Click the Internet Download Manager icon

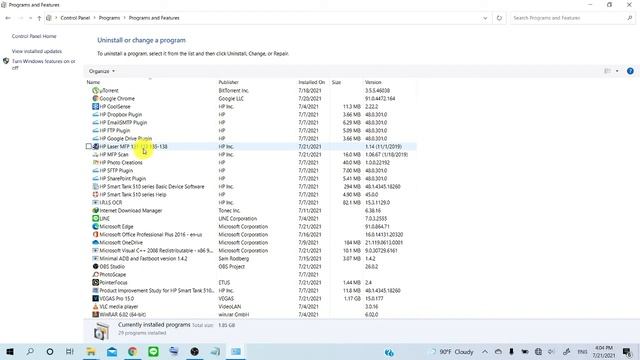pos(96,211)
